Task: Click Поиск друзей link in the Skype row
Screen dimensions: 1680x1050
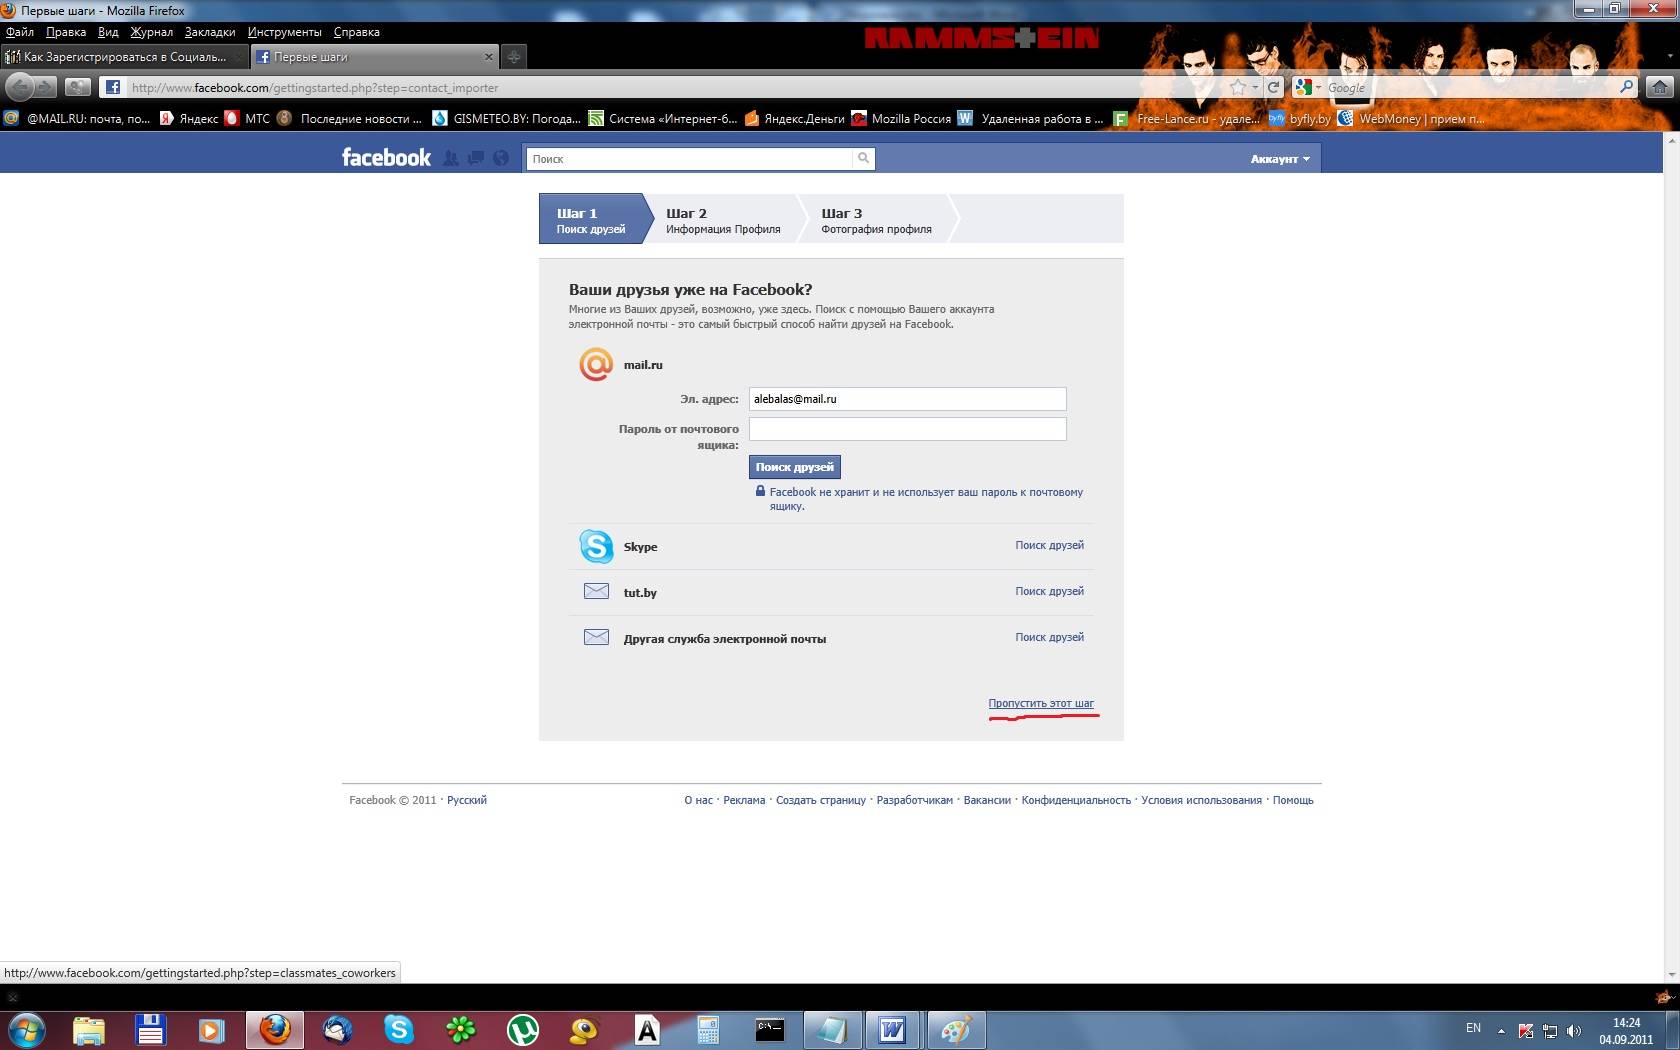Action: [1049, 545]
